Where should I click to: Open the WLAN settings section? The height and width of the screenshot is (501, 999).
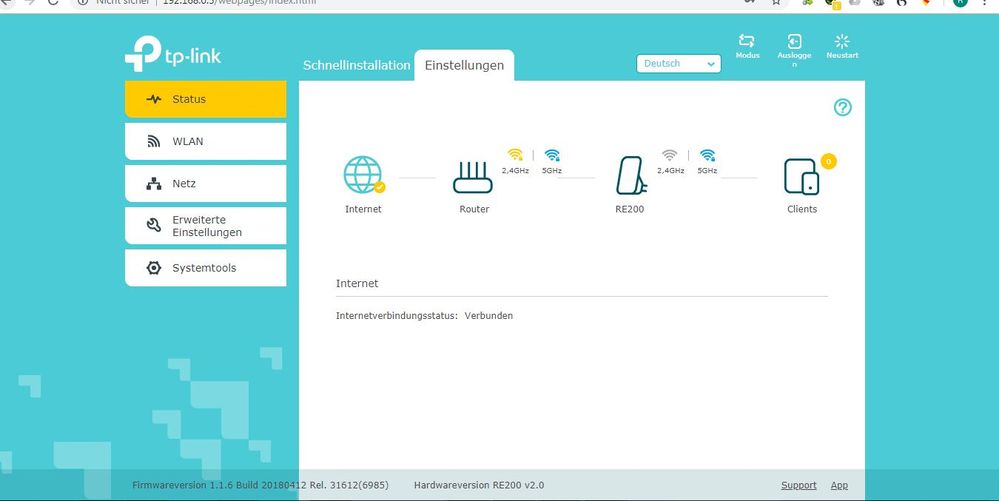click(x=205, y=142)
